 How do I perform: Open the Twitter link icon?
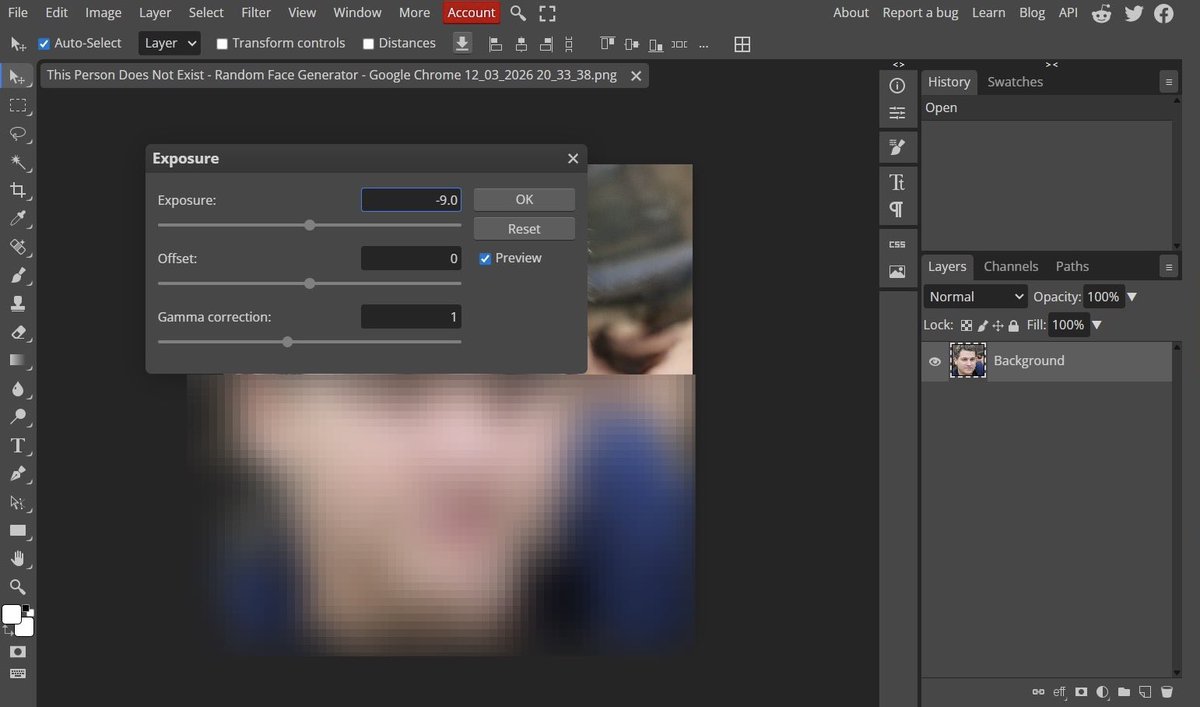tap(1133, 13)
